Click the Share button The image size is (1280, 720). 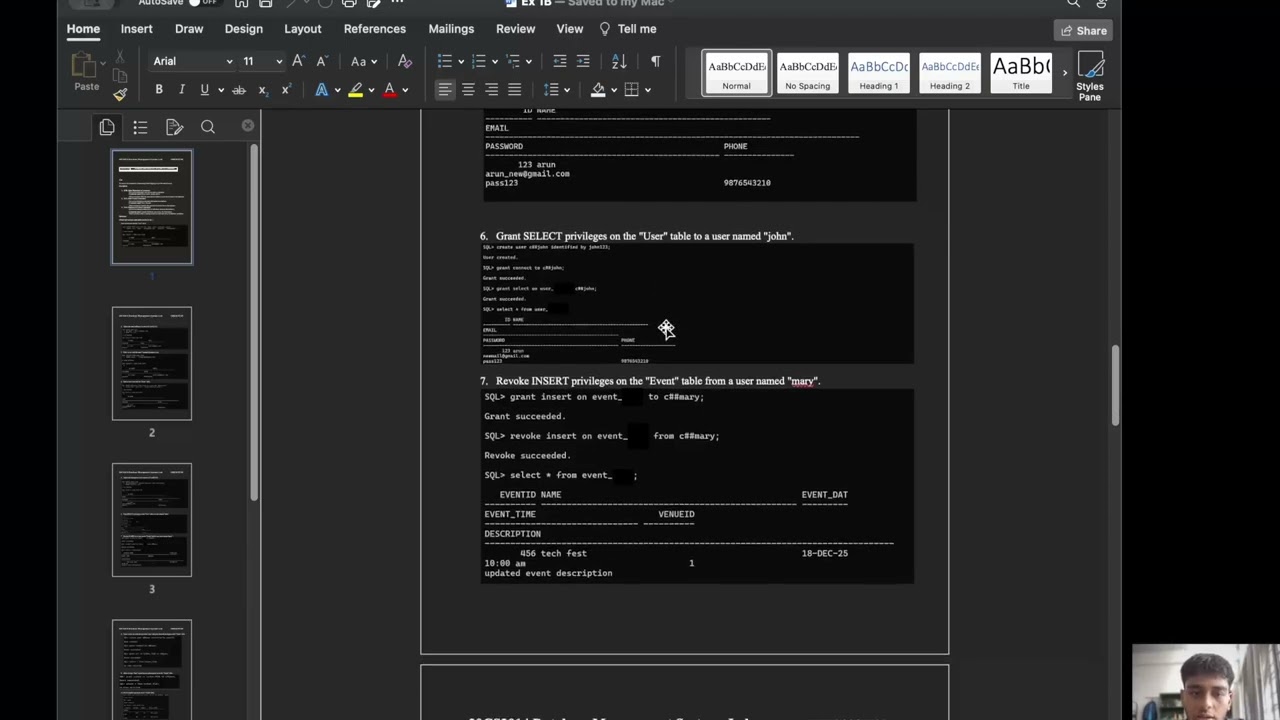(x=1084, y=30)
